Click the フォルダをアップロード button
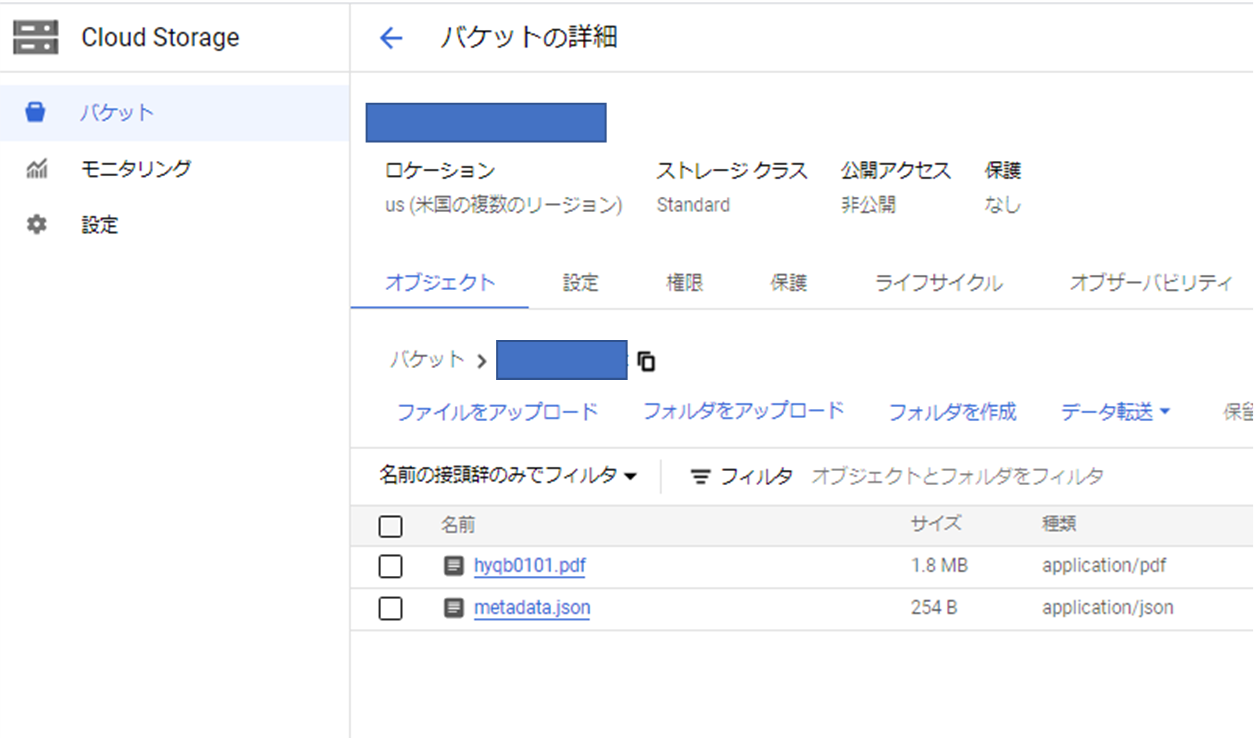 coord(743,411)
